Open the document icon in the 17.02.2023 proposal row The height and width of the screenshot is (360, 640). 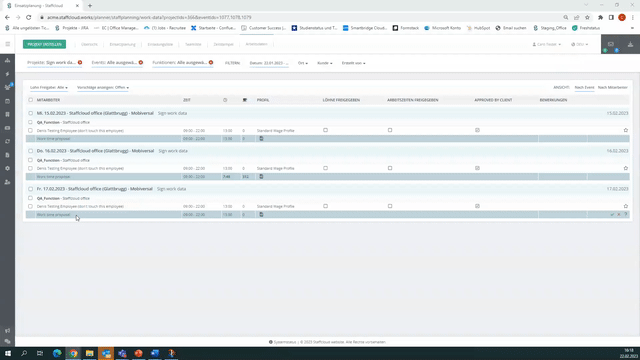pos(261,215)
